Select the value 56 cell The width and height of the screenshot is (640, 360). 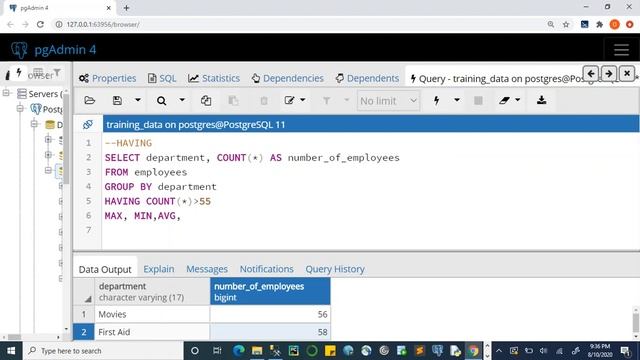point(270,314)
